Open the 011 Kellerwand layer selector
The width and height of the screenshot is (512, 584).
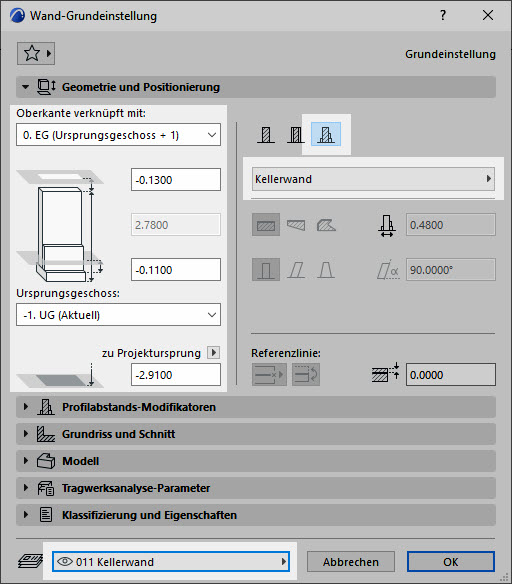[171, 561]
